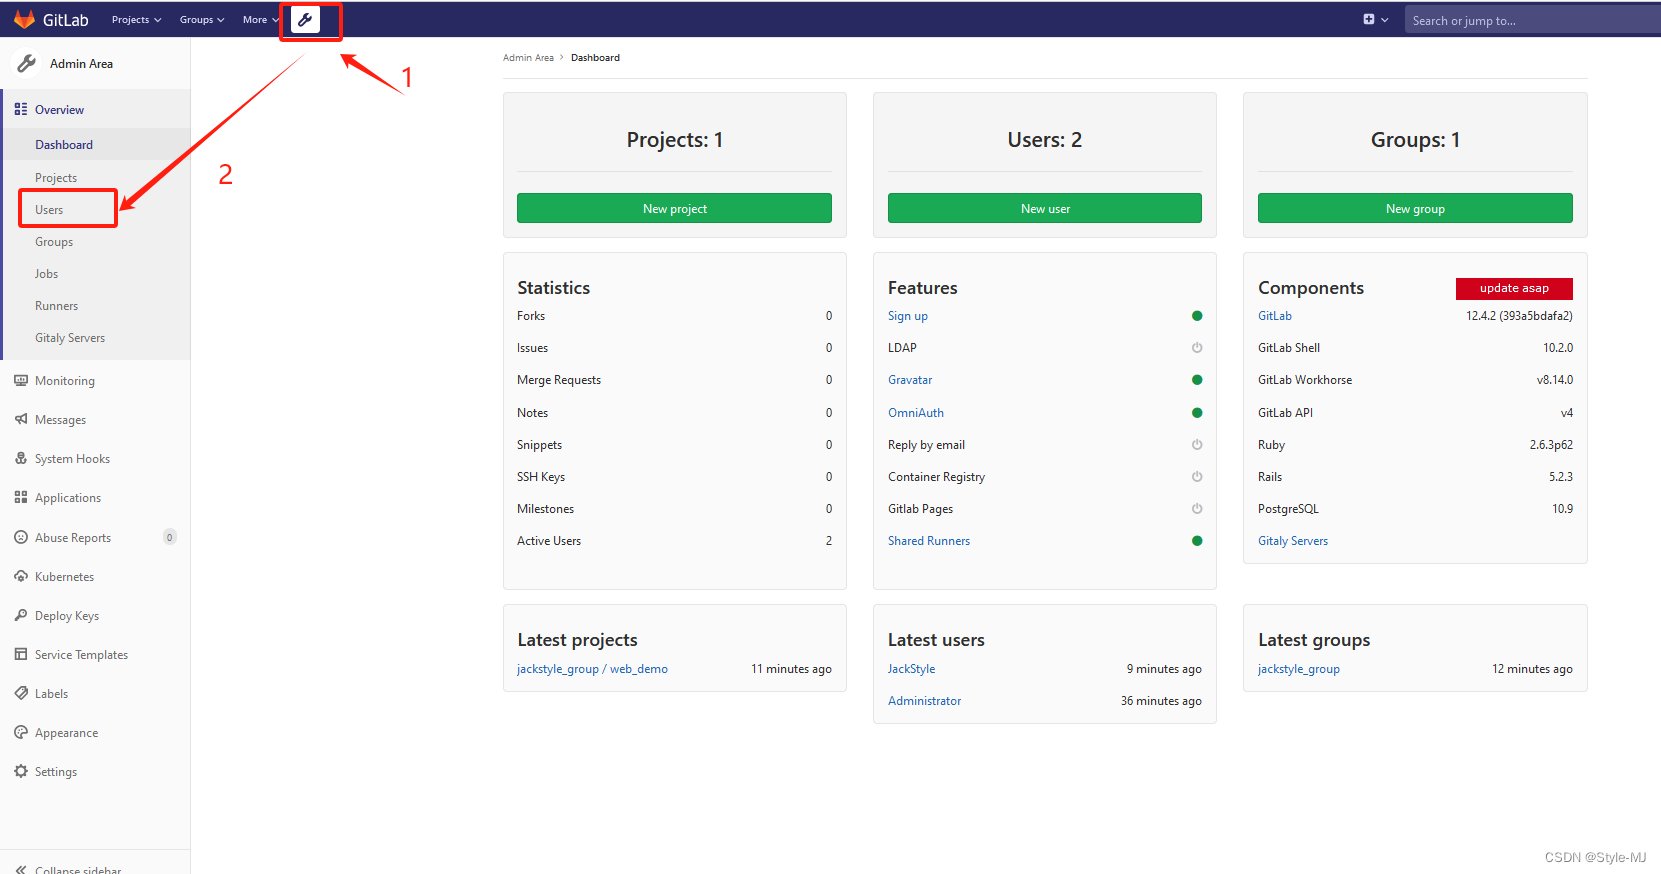
Task: Click the New user button
Action: click(x=1045, y=208)
